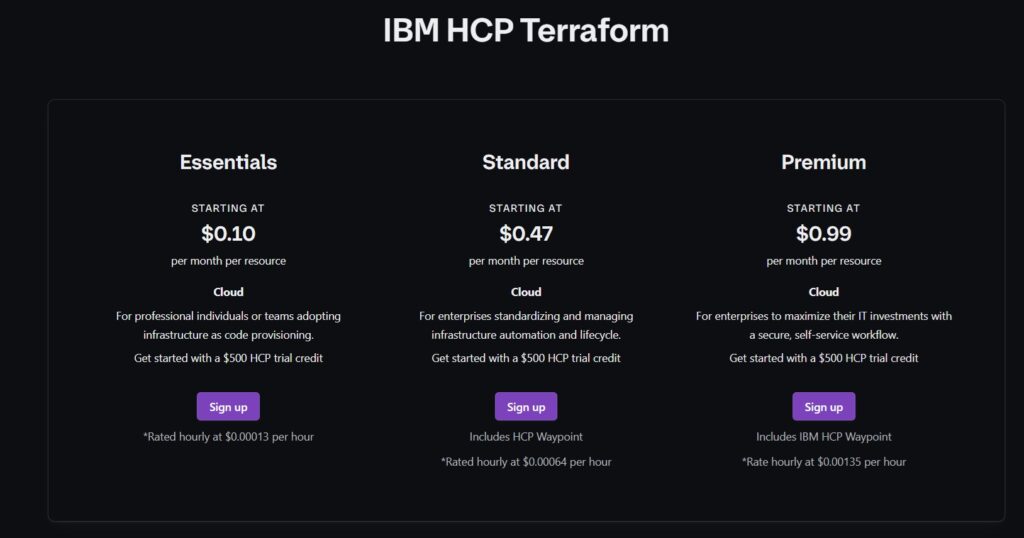Click 'infrastructure as code provisioning.' line
1024x538 pixels.
point(228,335)
